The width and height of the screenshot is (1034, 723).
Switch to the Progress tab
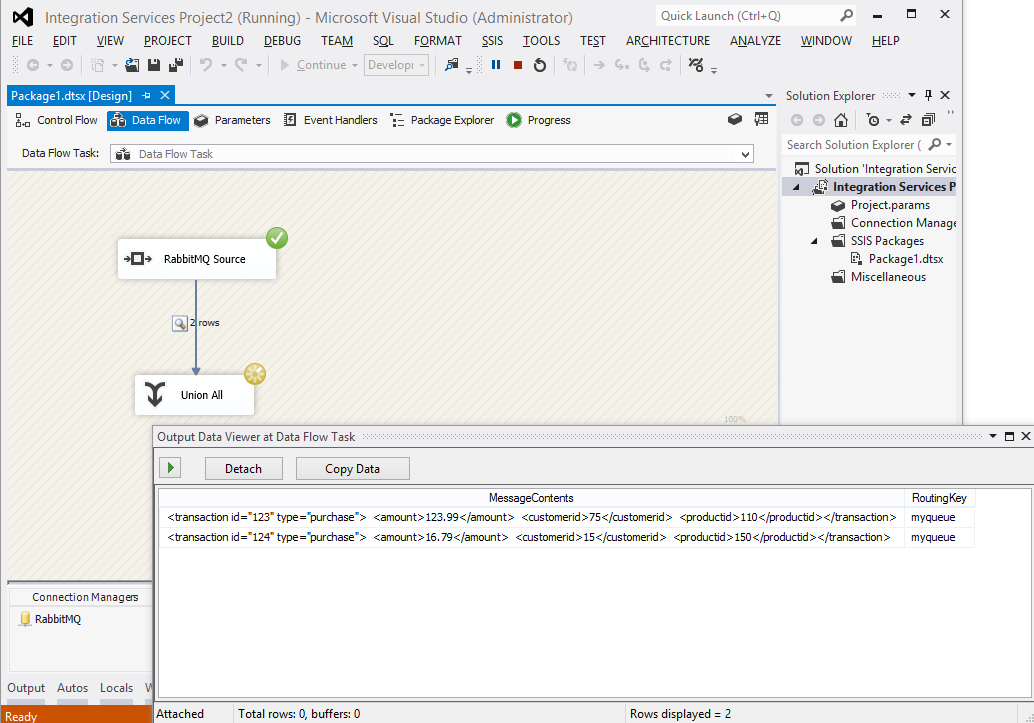point(539,120)
